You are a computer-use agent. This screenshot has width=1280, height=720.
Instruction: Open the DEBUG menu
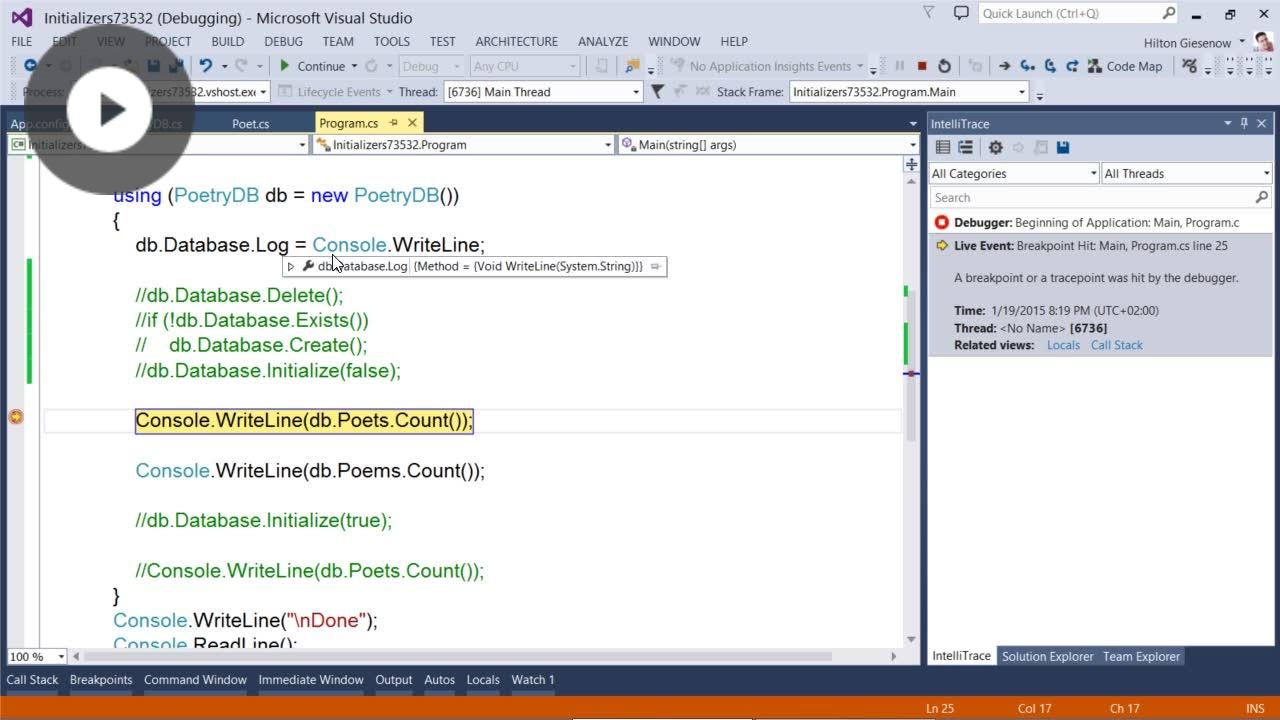(x=283, y=41)
